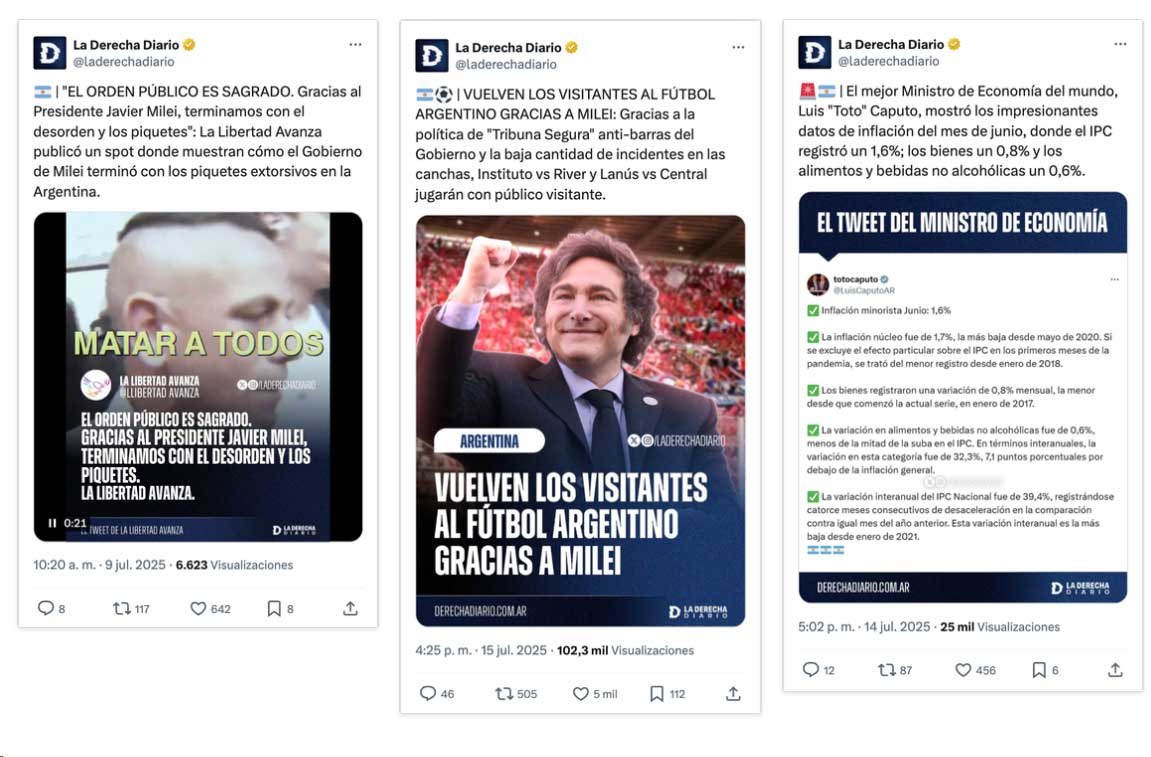
Task: Open the Ministro de Economía tweet image
Action: tap(962, 397)
